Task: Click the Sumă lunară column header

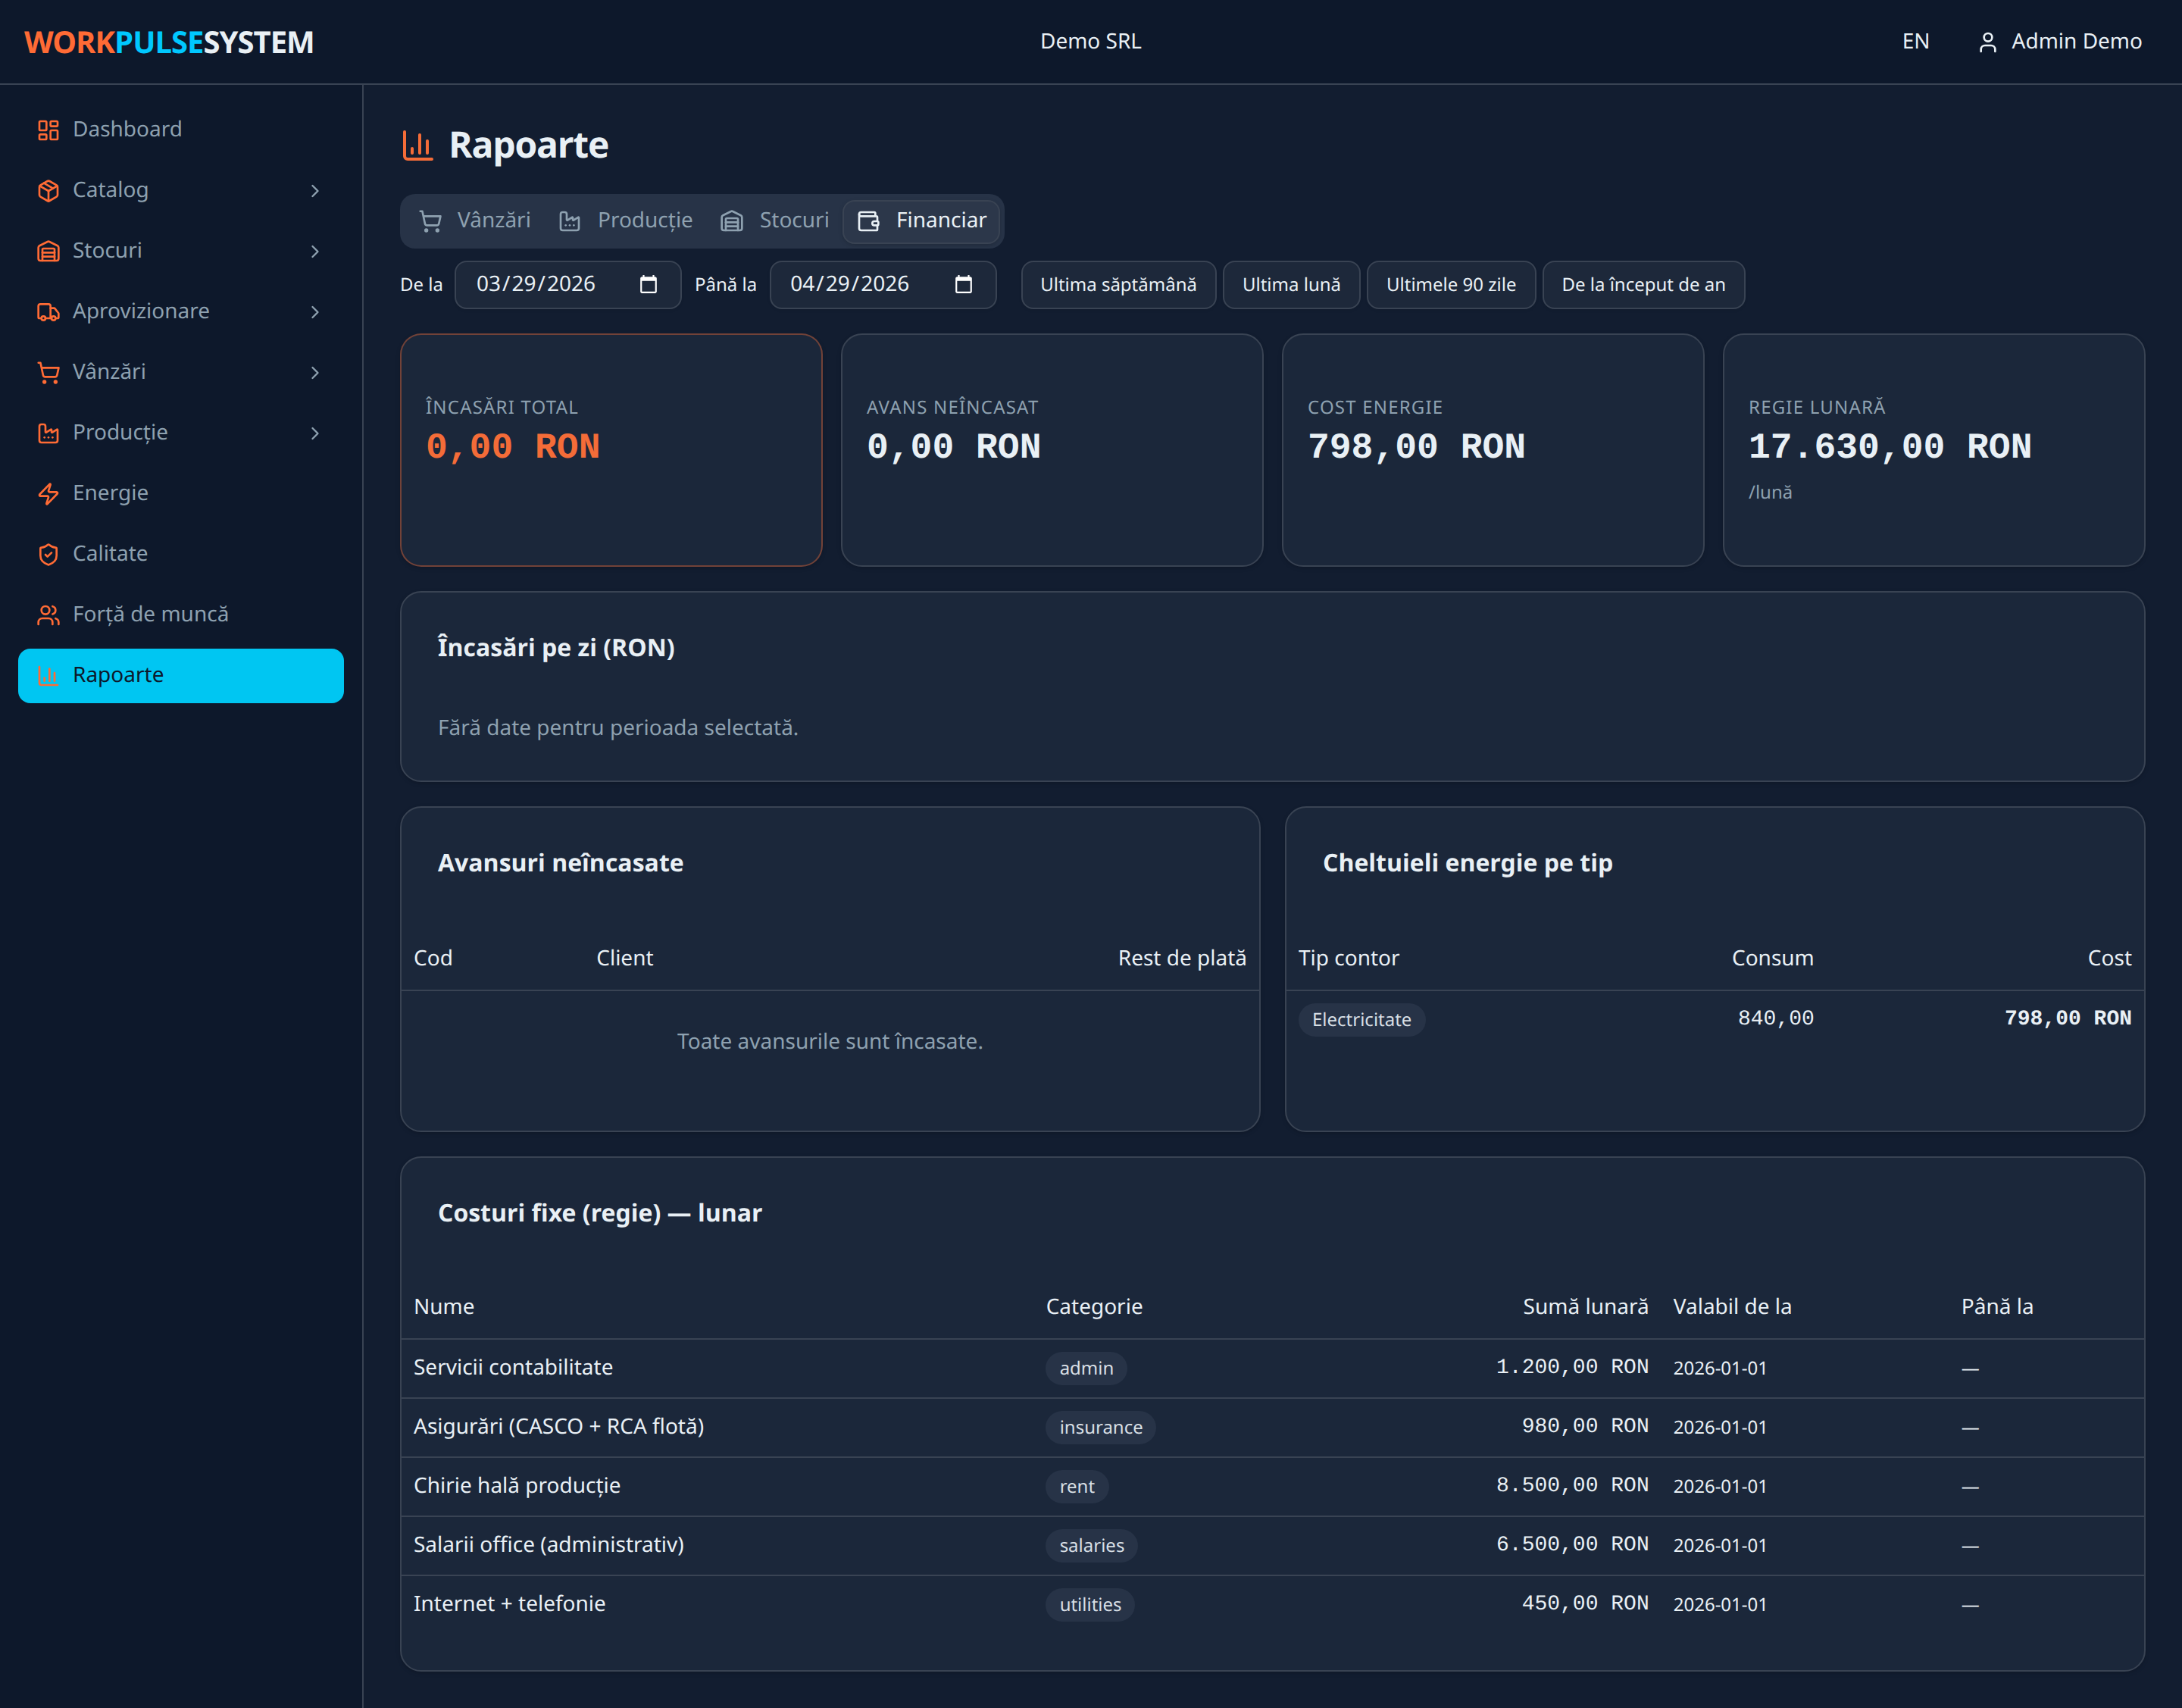Action: coord(1585,1307)
